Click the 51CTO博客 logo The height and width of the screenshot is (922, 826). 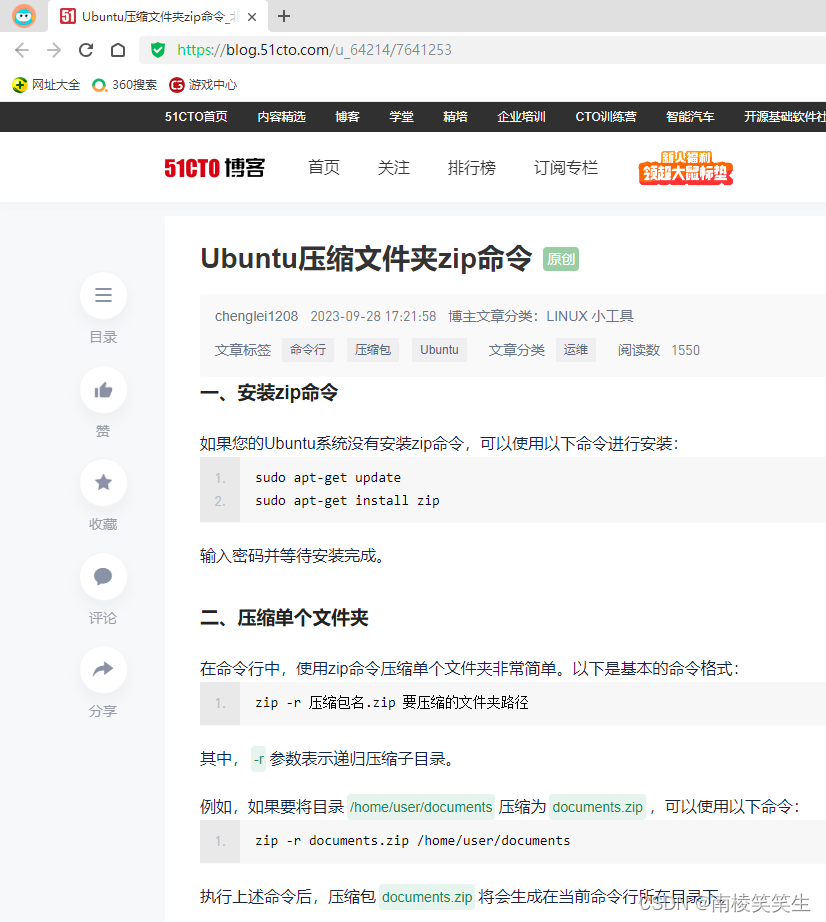(x=215, y=168)
